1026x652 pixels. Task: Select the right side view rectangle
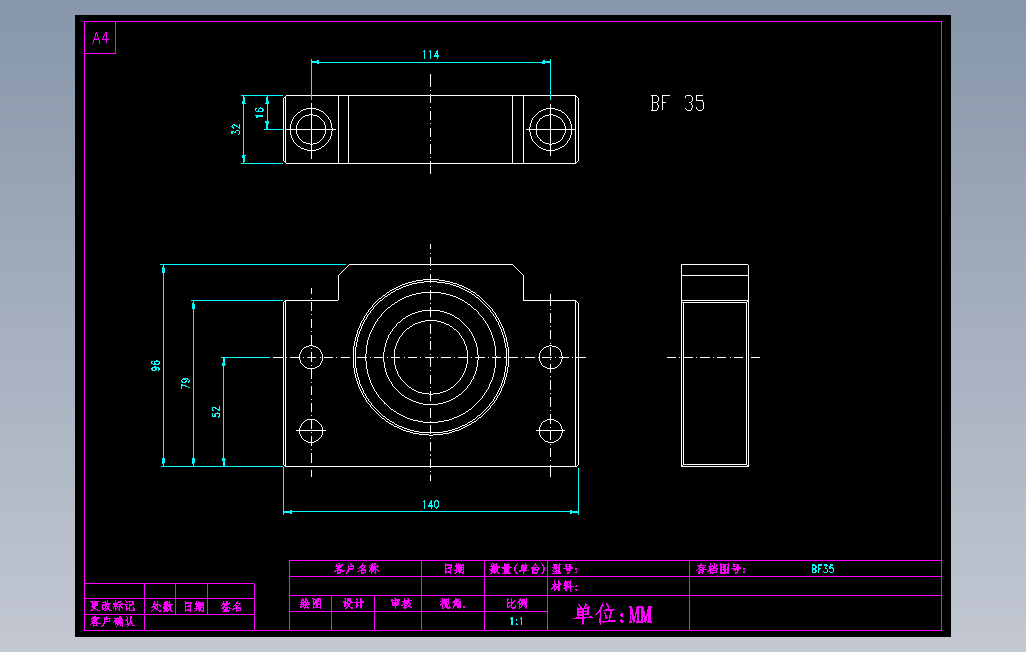[x=715, y=365]
